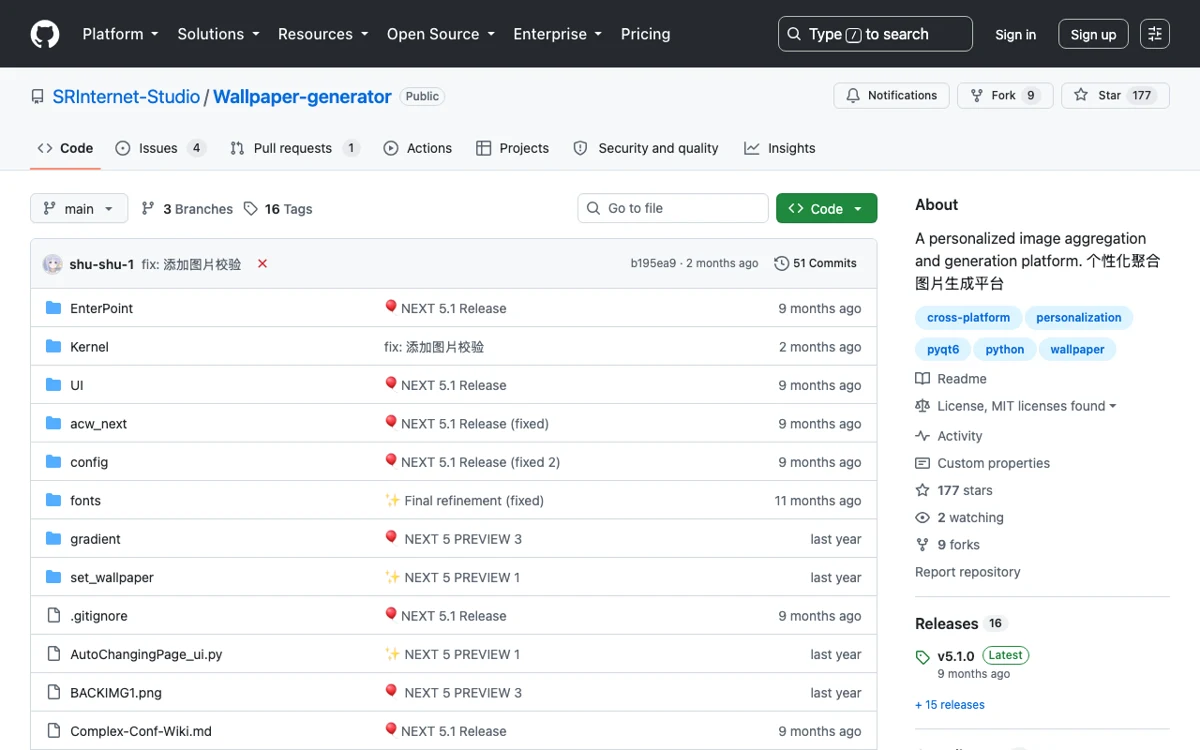The height and width of the screenshot is (750, 1200).
Task: Open the header appearance settings icon
Action: (x=1155, y=34)
